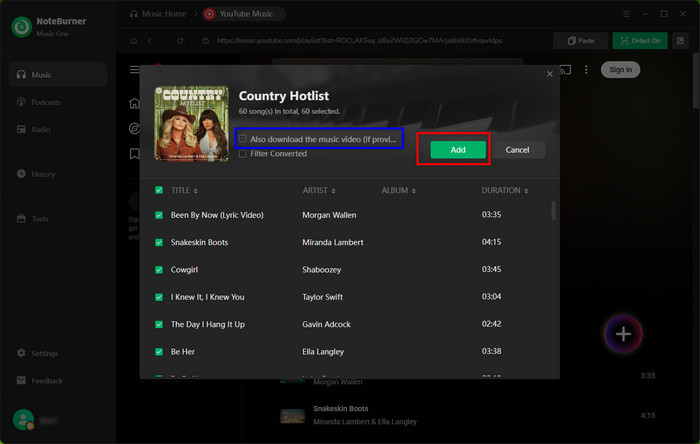This screenshot has height=444, width=700.
Task: Enable the Filter Converted checkbox
Action: pos(242,154)
